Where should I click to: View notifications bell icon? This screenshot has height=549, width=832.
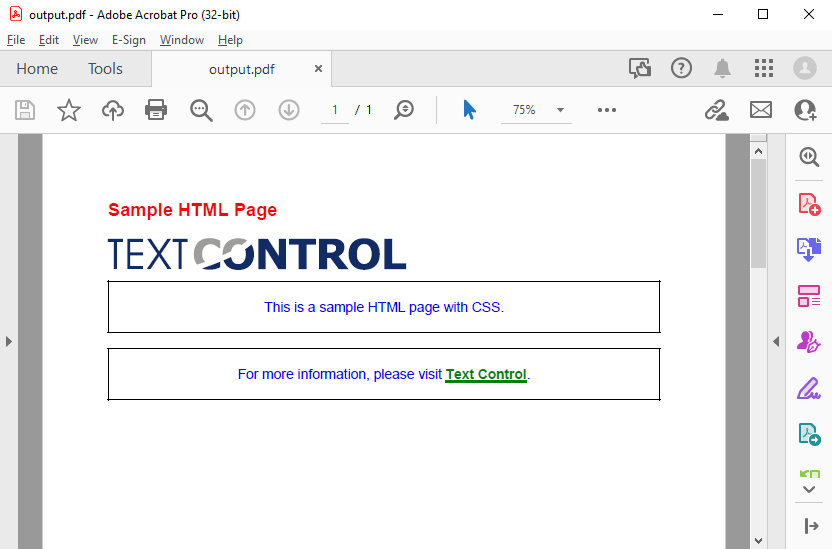722,68
